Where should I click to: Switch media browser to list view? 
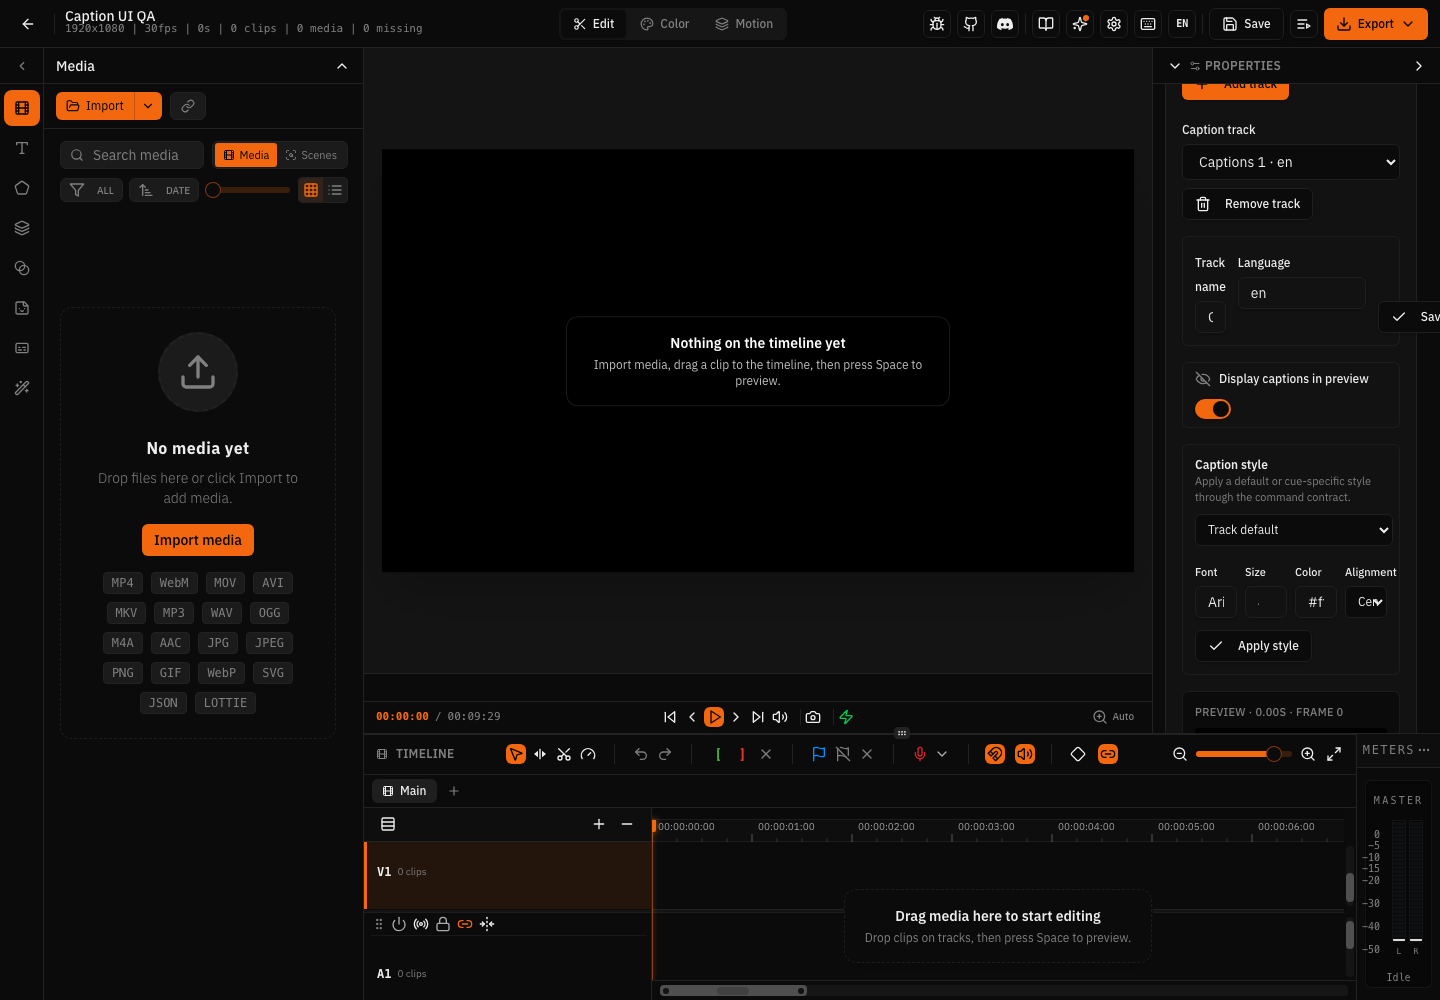pos(335,190)
